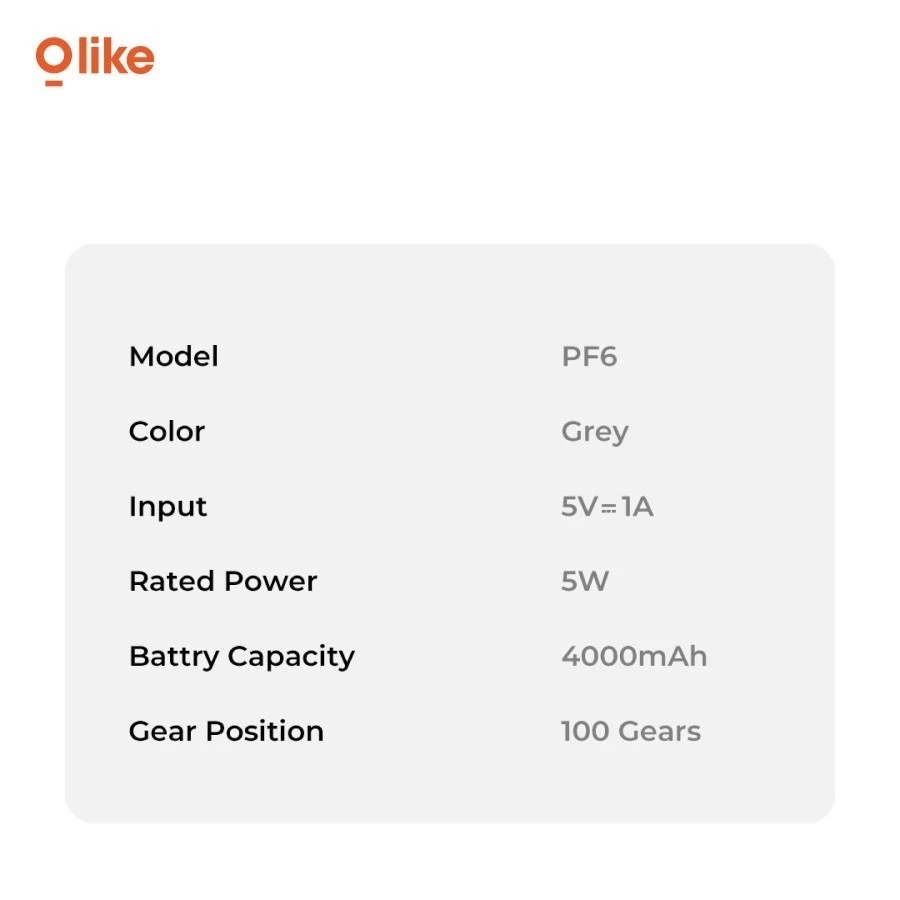
Task: Select the Model label
Action: pos(173,357)
